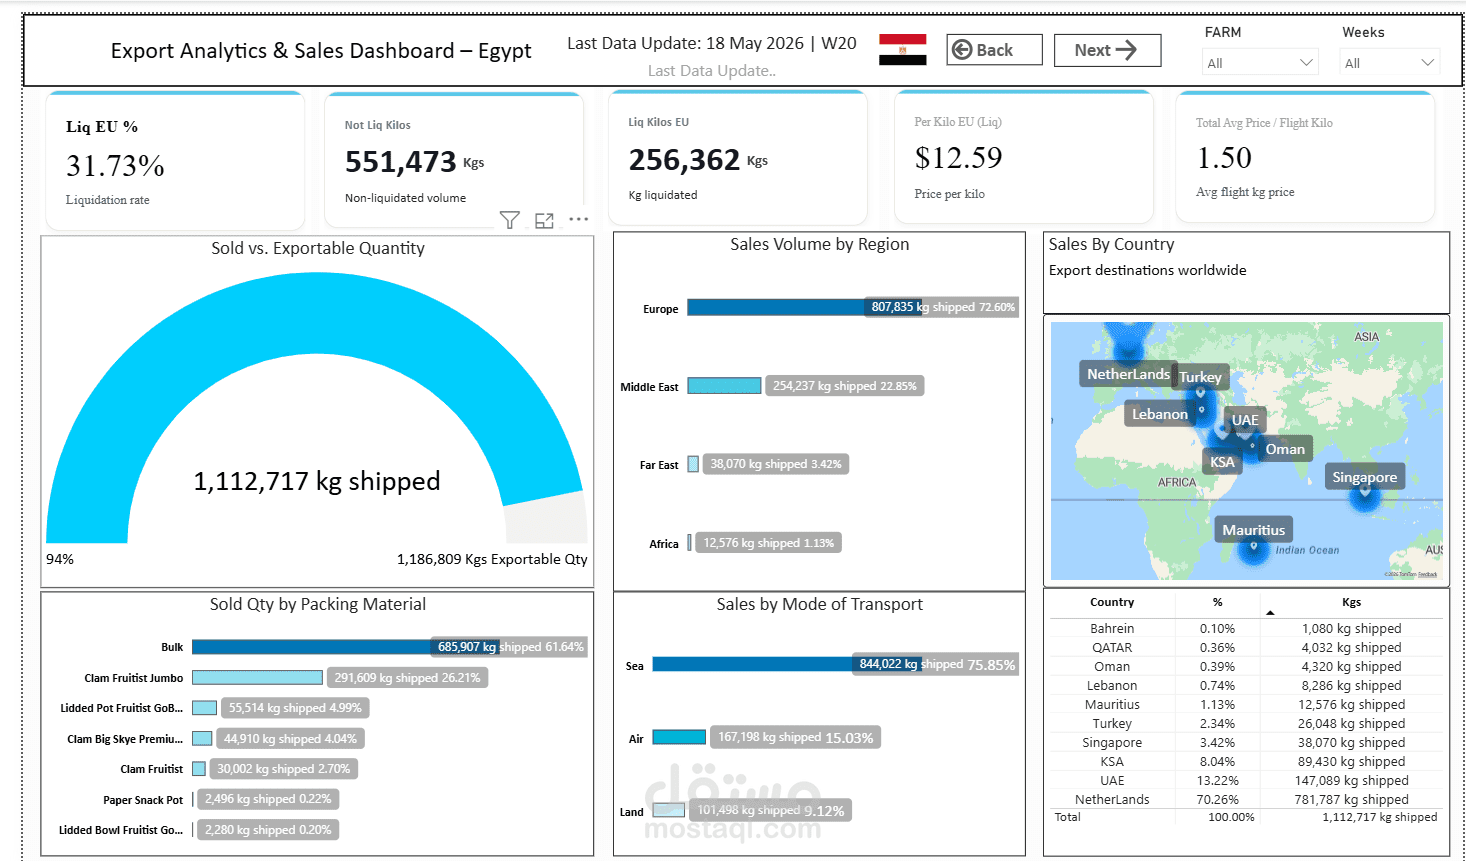
Task: Sort table by the Kgs column header
Action: [1351, 602]
